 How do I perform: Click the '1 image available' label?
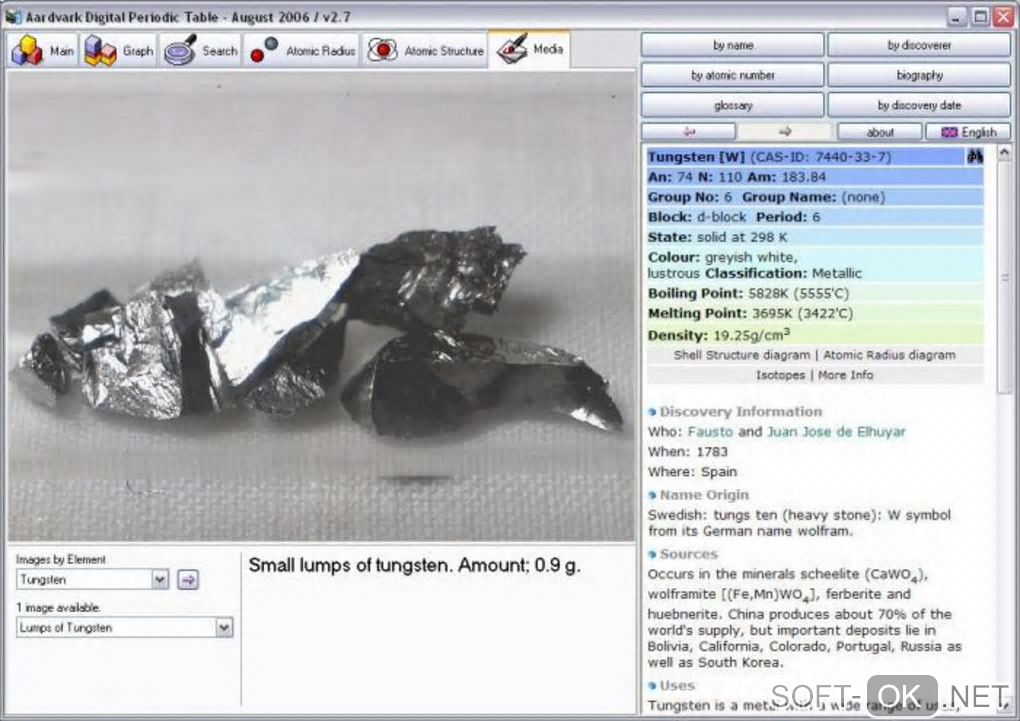coord(58,607)
